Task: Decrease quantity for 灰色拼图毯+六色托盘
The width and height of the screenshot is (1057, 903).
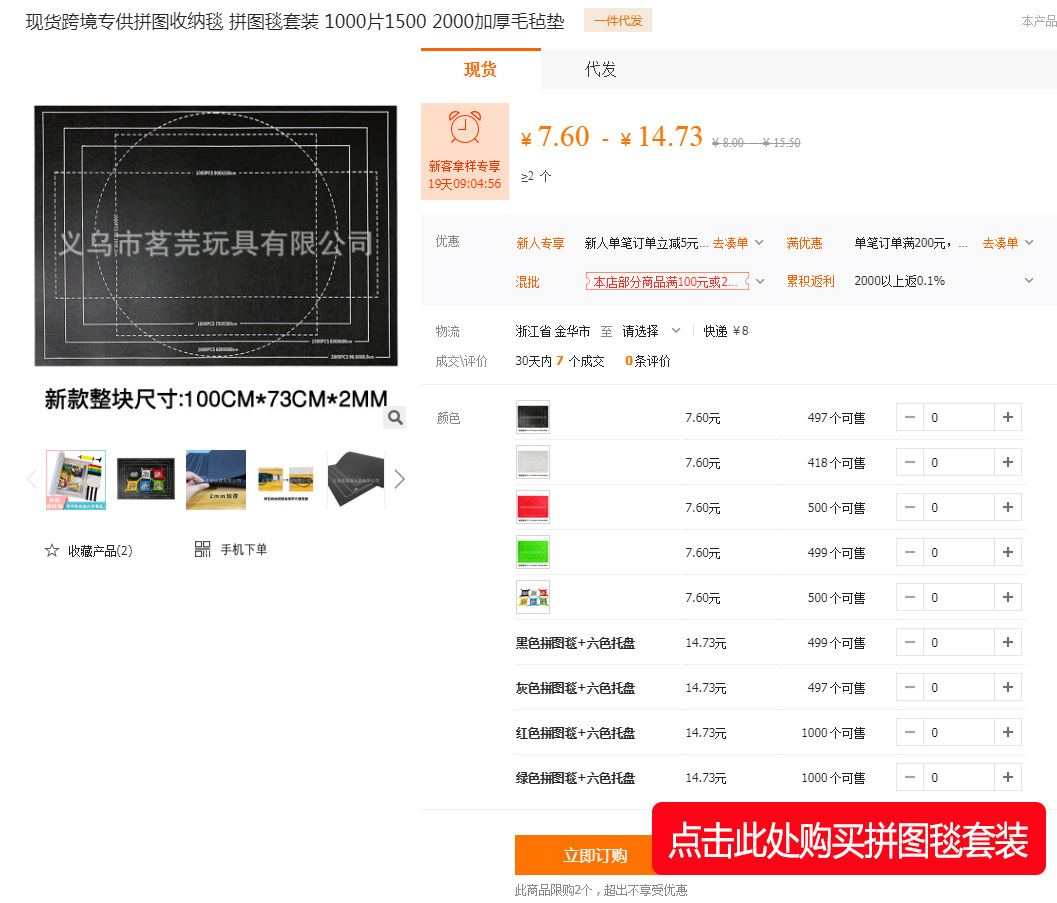Action: [909, 687]
